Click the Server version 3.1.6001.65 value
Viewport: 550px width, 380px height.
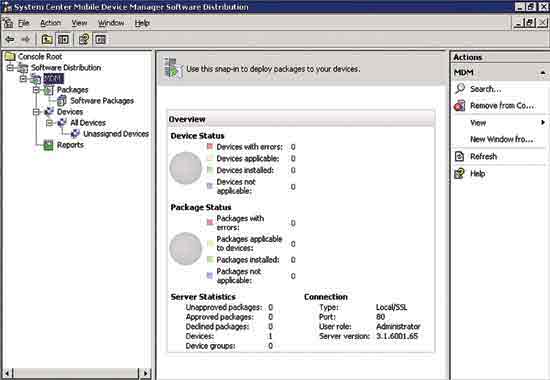click(397, 336)
